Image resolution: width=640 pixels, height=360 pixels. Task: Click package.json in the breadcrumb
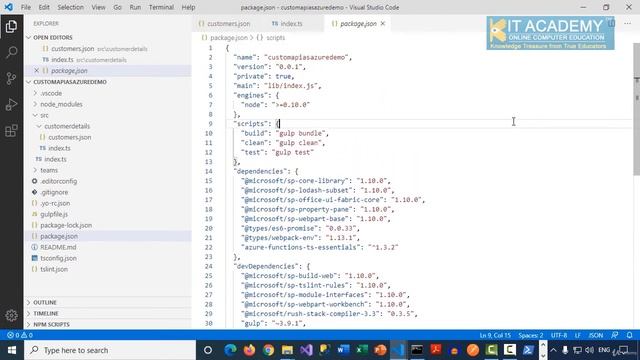point(229,38)
